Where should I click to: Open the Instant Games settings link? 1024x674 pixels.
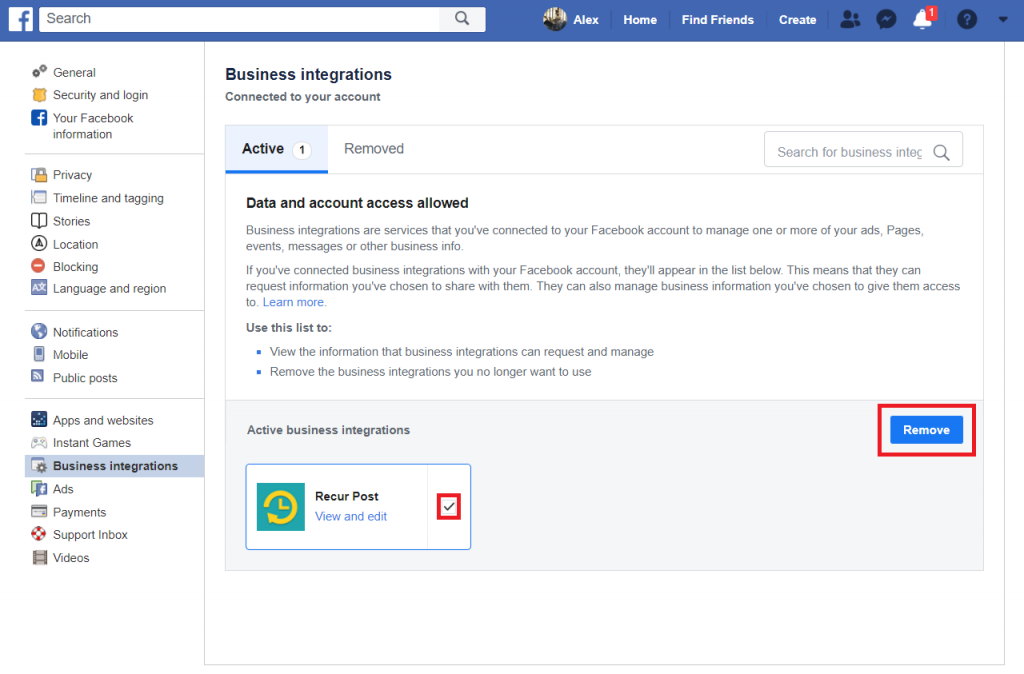92,443
